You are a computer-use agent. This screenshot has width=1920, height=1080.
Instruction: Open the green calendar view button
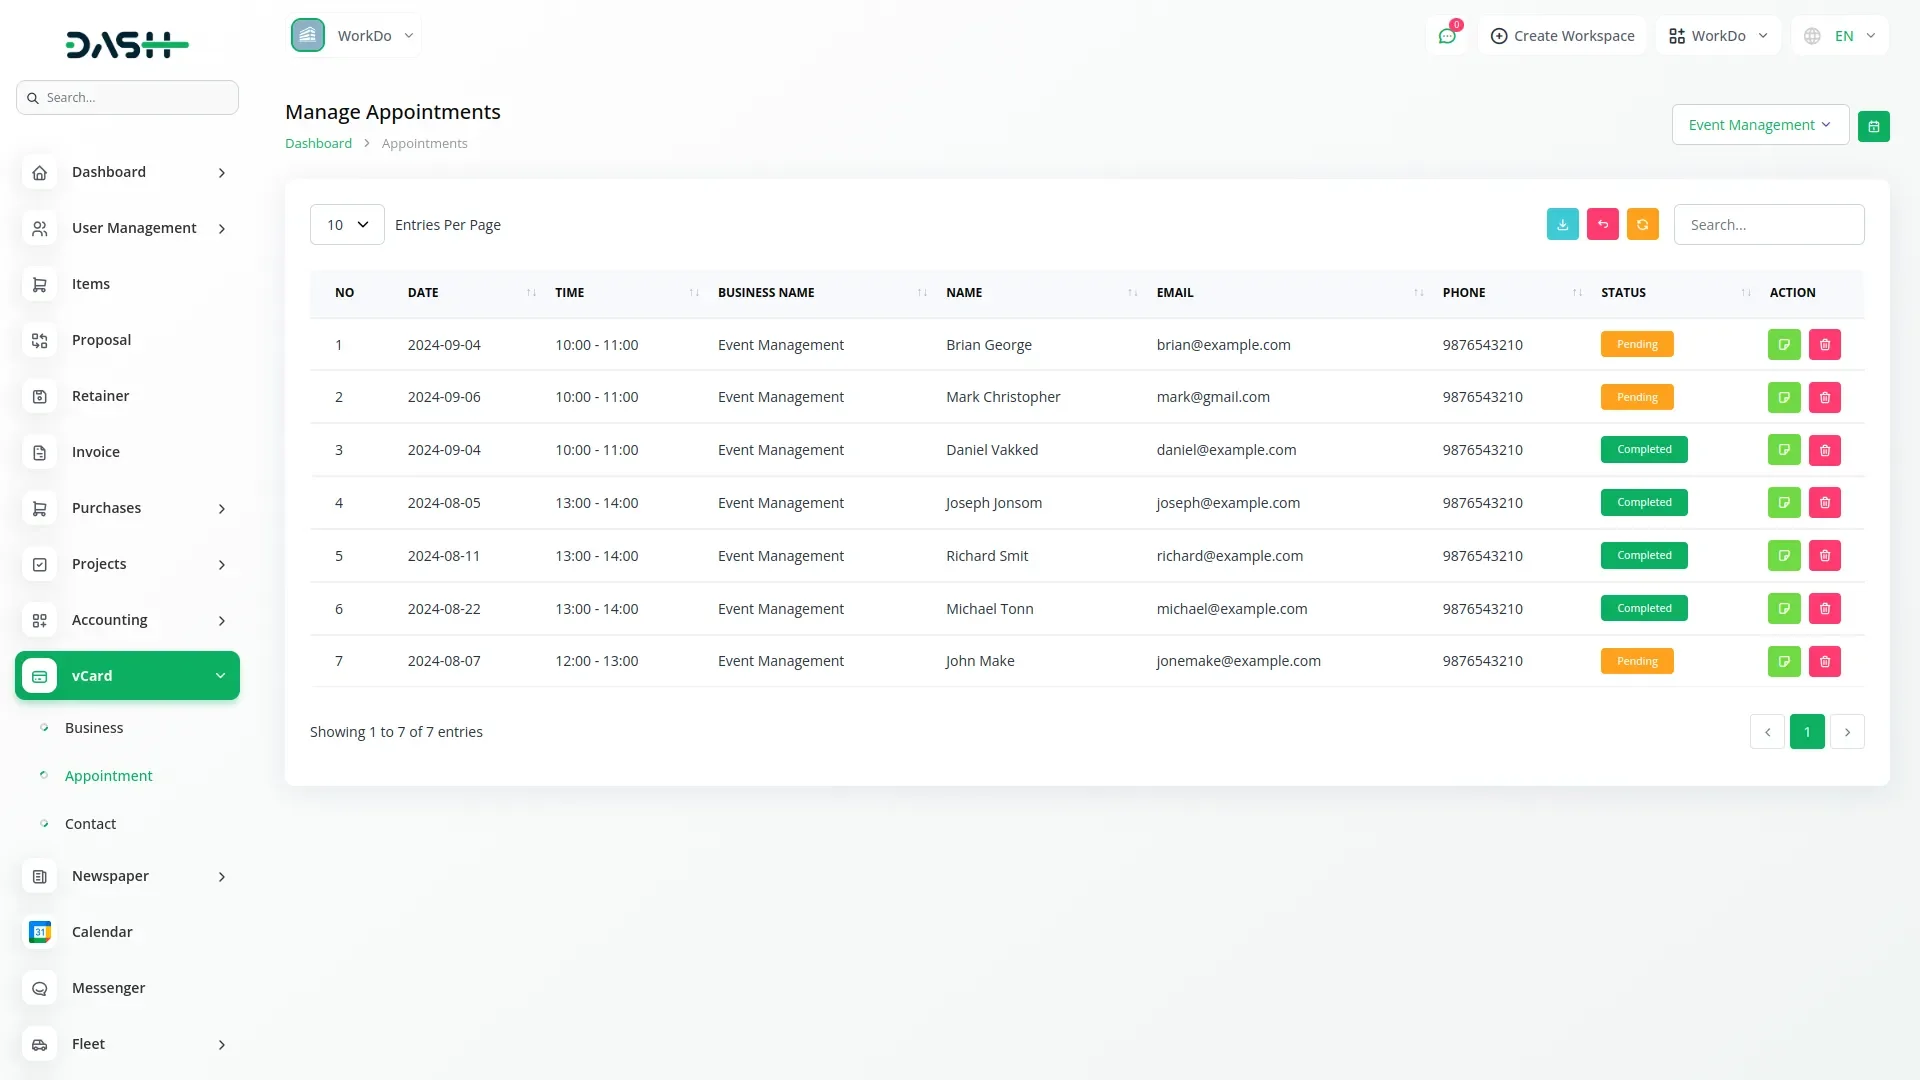click(x=1873, y=127)
